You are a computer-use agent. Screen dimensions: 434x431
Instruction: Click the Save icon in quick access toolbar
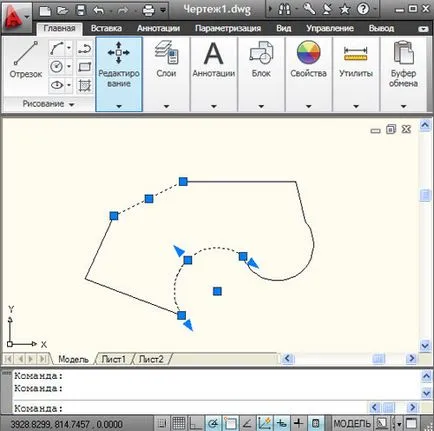coord(81,10)
